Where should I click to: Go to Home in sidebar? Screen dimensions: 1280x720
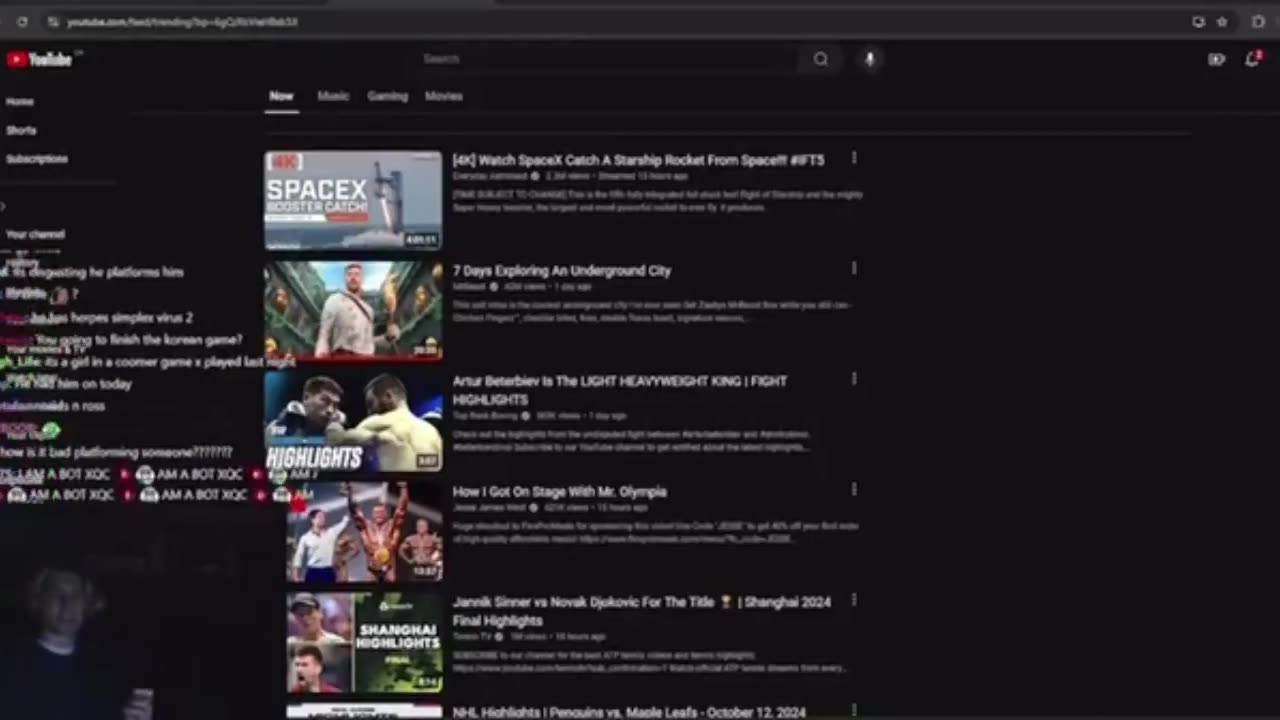coord(20,101)
